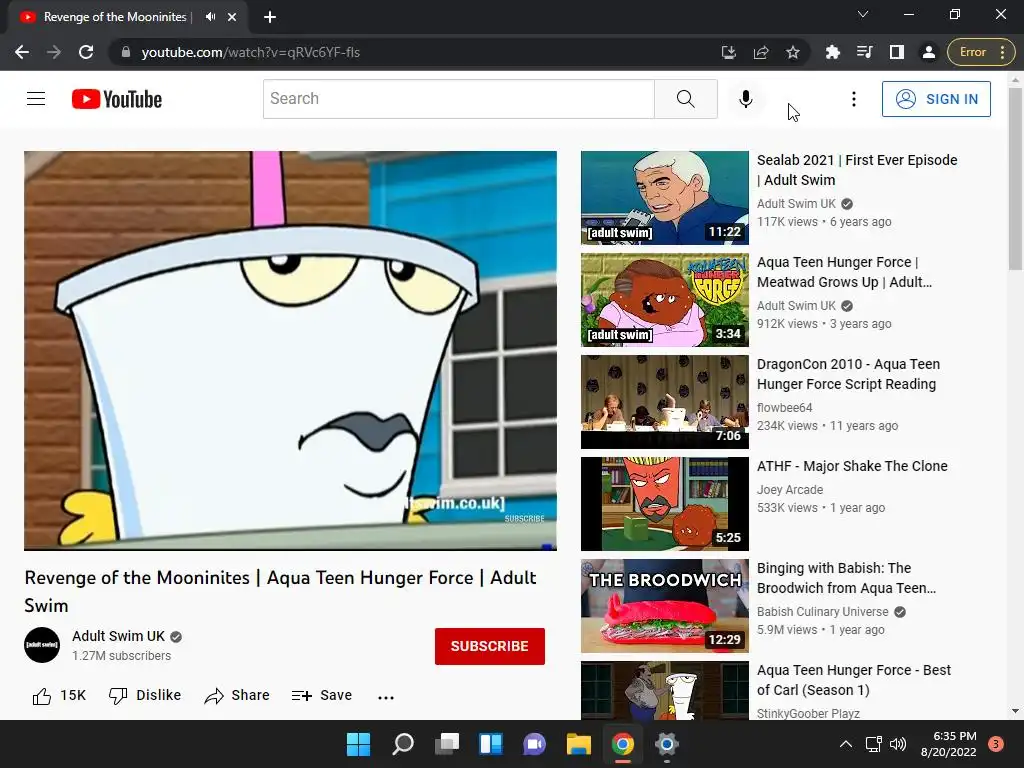1024x768 pixels.
Task: Open Chrome profile avatar icon
Action: click(x=929, y=52)
